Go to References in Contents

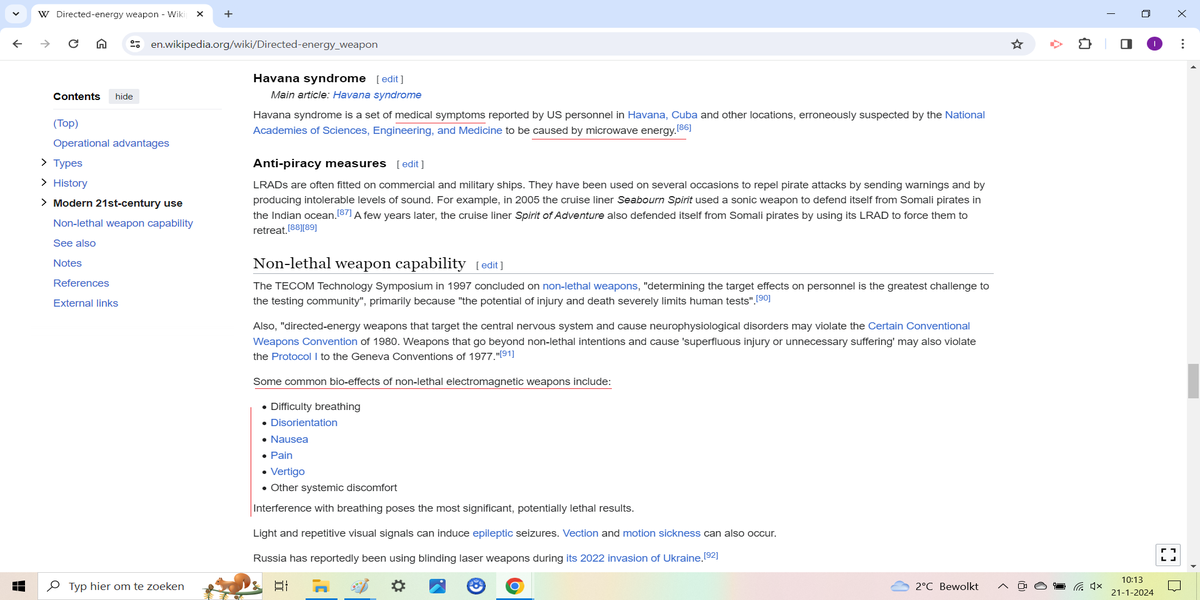[x=81, y=283]
